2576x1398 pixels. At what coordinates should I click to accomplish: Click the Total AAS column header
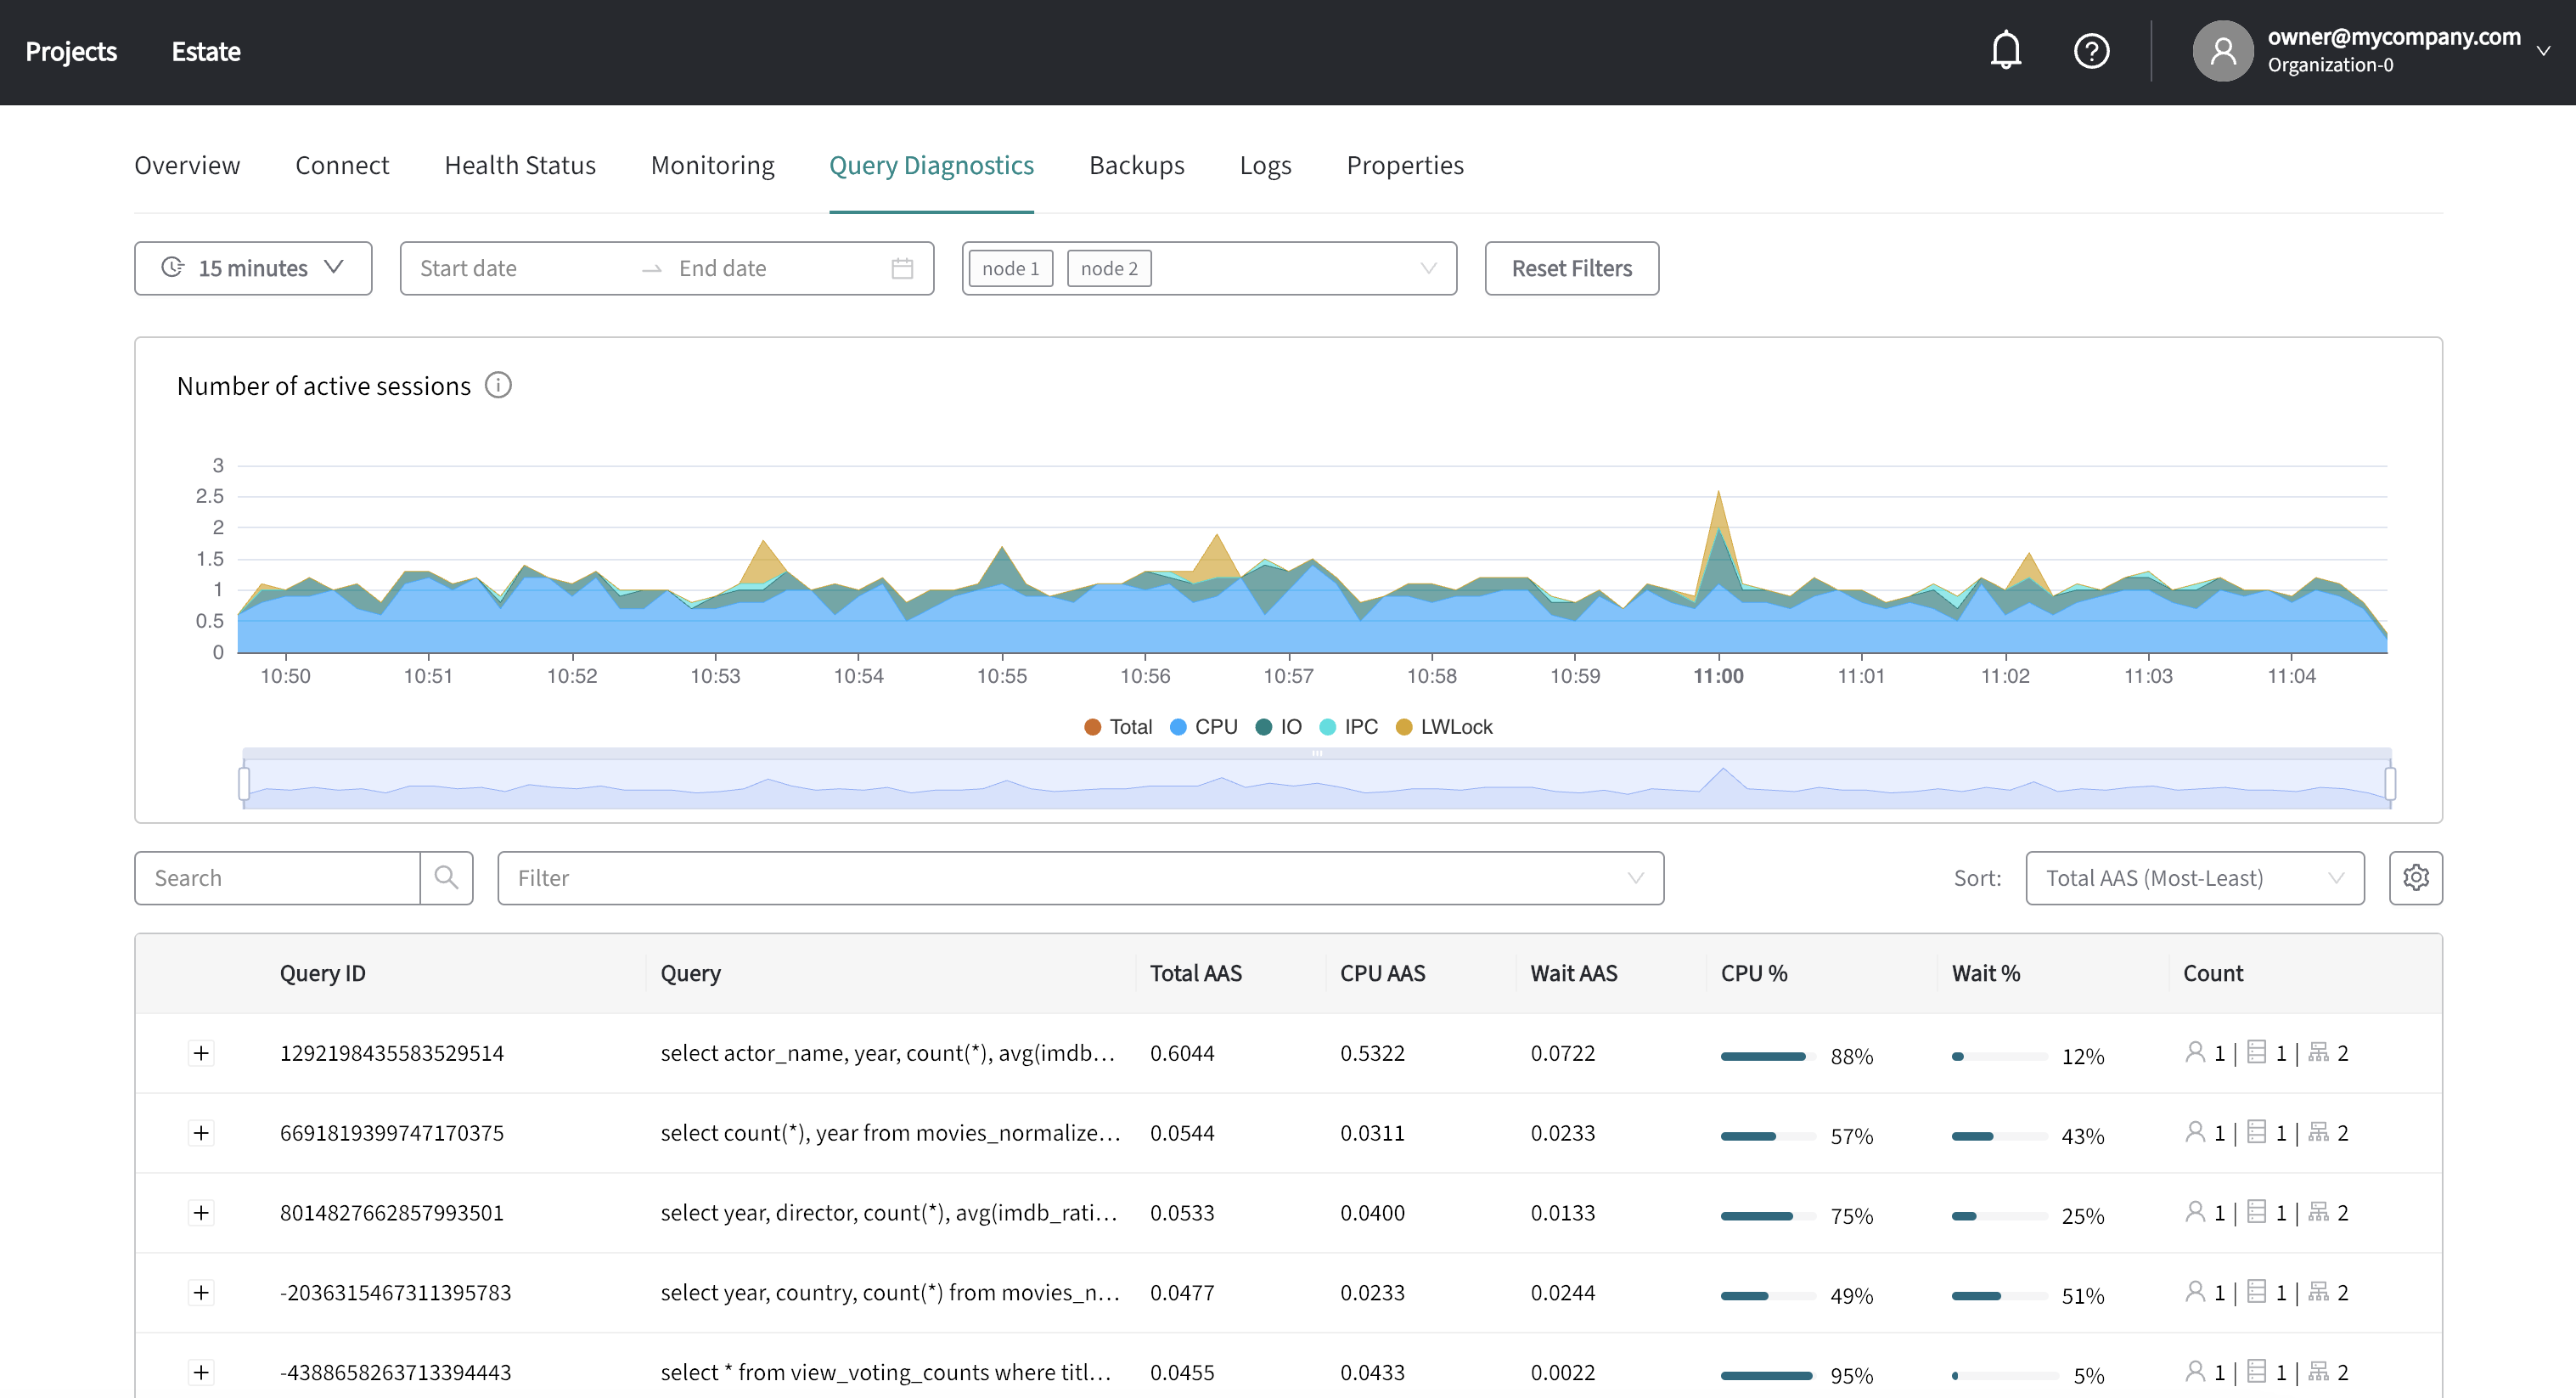[x=1195, y=973]
